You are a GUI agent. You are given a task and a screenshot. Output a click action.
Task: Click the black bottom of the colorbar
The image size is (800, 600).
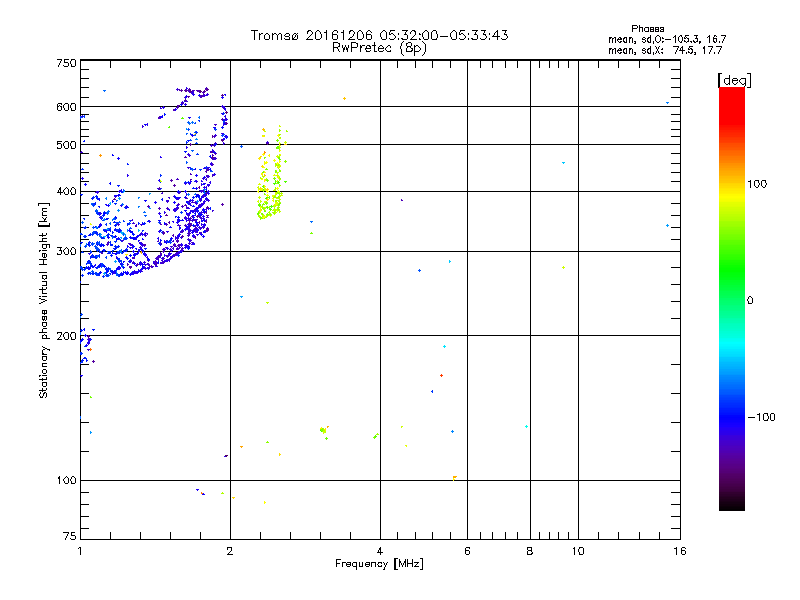tap(732, 503)
